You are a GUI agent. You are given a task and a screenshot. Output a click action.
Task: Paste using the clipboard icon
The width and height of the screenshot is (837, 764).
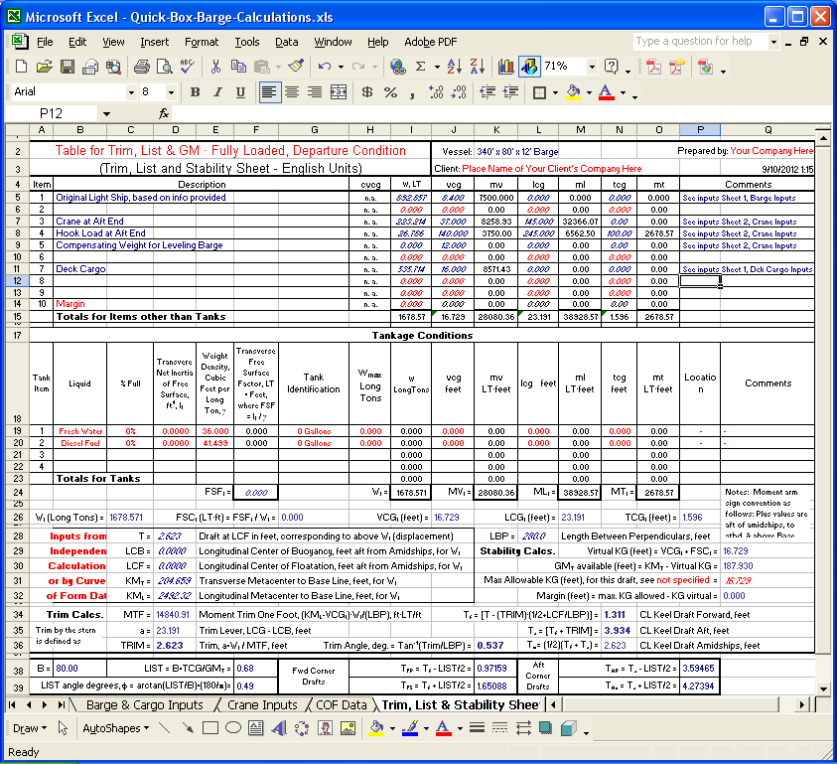coord(262,67)
